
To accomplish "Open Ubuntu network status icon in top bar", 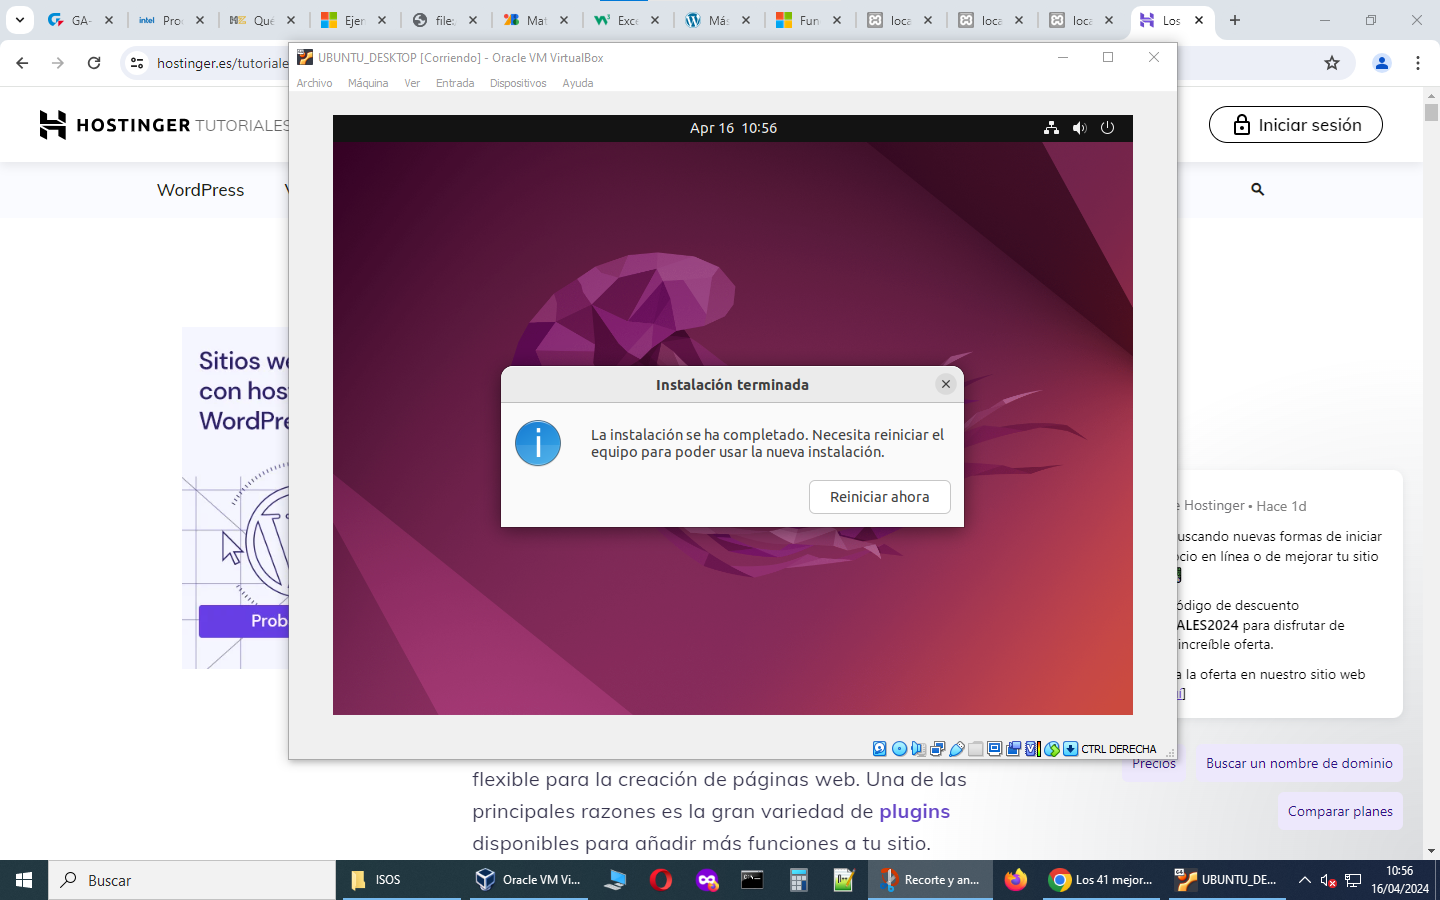I will [x=1051, y=128].
